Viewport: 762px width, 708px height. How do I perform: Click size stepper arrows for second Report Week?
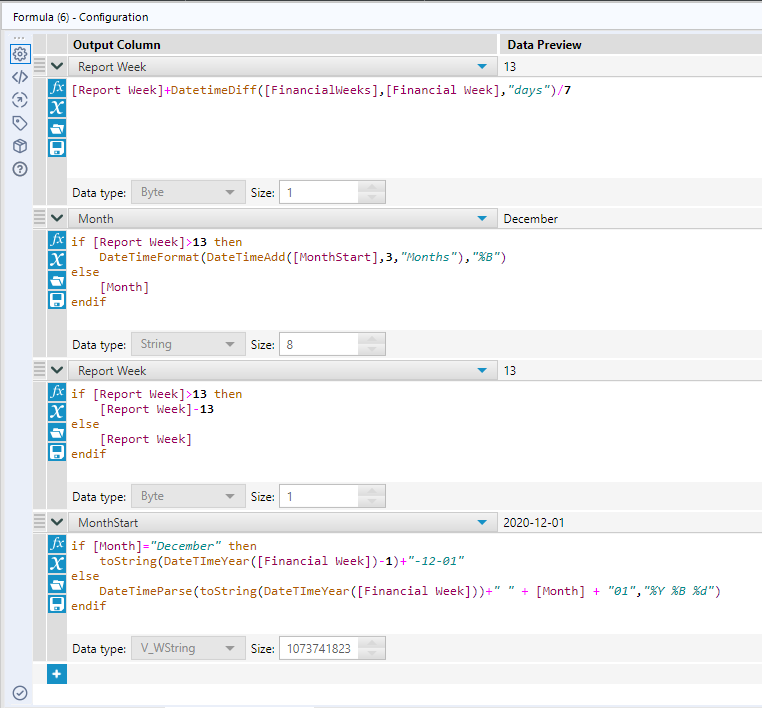coord(372,497)
